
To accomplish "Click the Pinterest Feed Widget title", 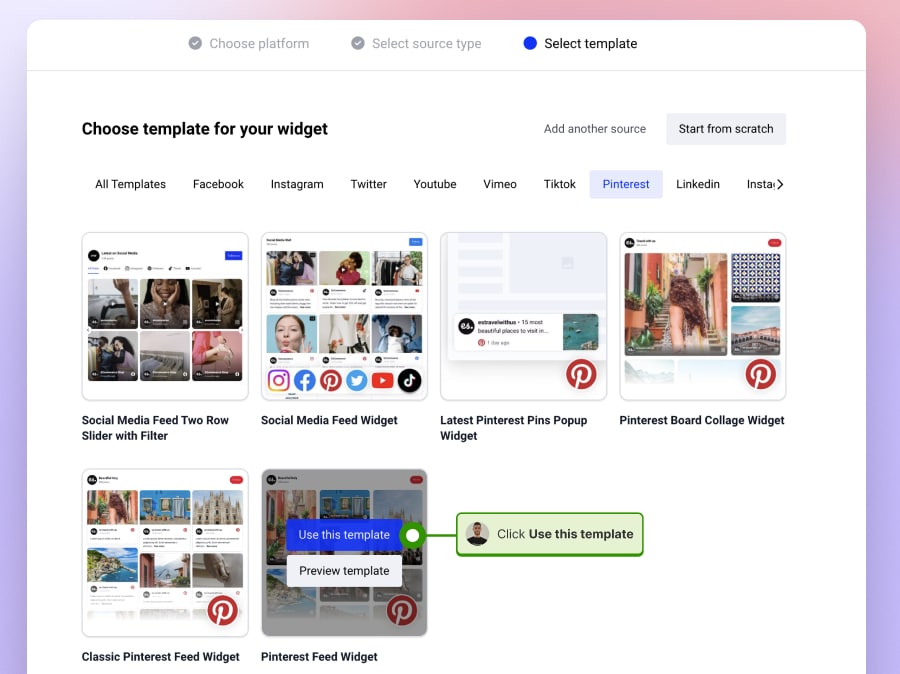I will 319,657.
